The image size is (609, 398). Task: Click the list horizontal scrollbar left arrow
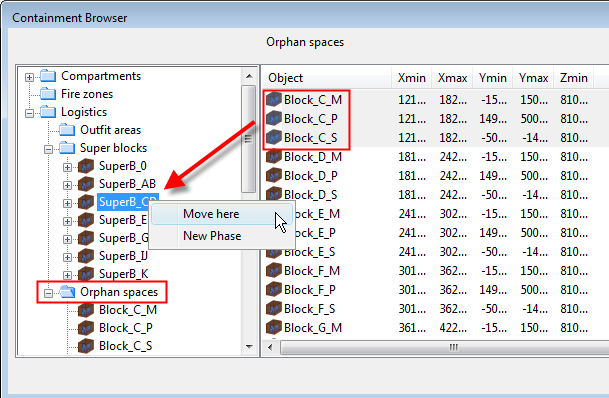(x=270, y=347)
